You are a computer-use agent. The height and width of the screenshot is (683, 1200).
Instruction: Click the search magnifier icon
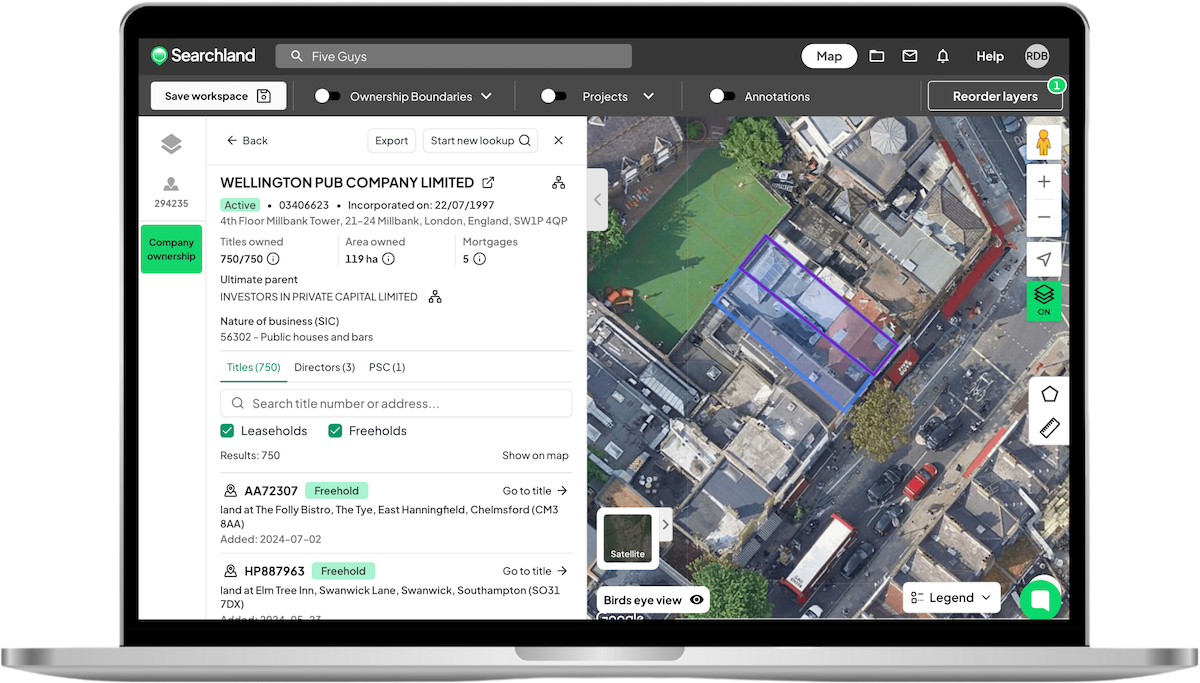[x=297, y=56]
